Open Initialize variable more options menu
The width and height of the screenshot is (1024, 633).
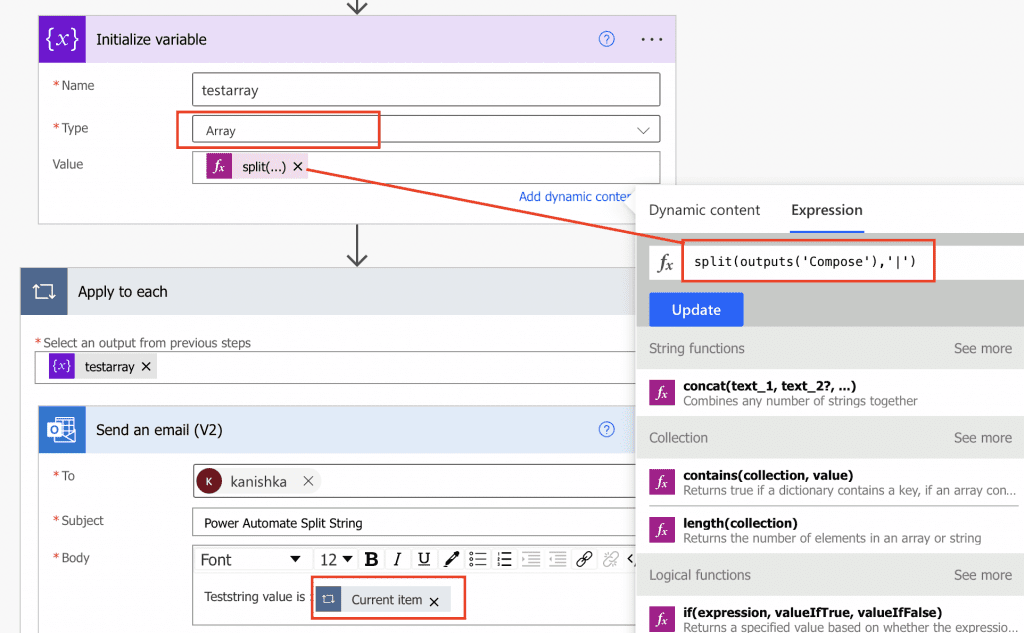click(651, 40)
